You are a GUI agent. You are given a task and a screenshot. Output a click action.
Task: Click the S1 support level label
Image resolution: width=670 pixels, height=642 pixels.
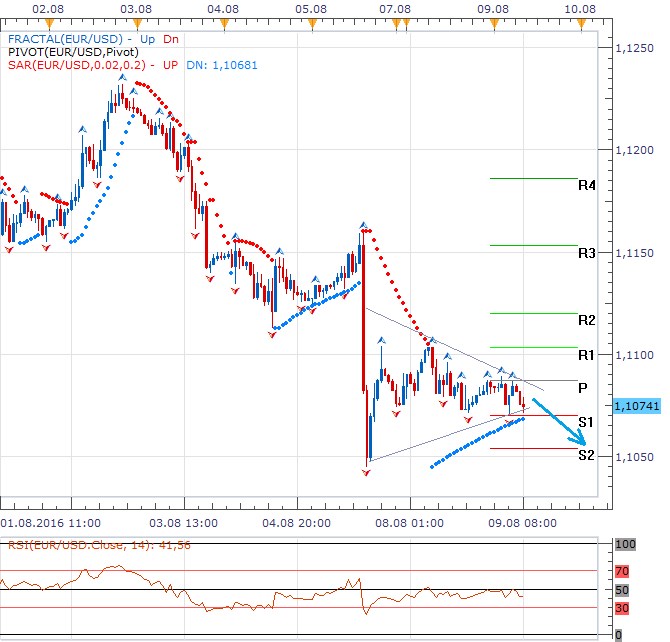pos(586,422)
